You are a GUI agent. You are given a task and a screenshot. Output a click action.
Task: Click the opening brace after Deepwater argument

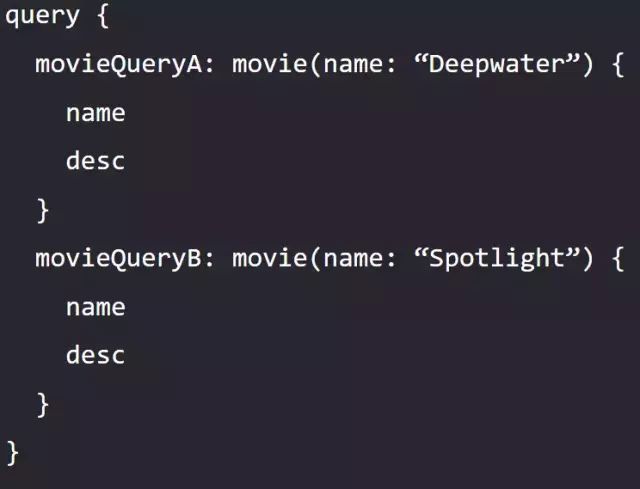(x=618, y=64)
